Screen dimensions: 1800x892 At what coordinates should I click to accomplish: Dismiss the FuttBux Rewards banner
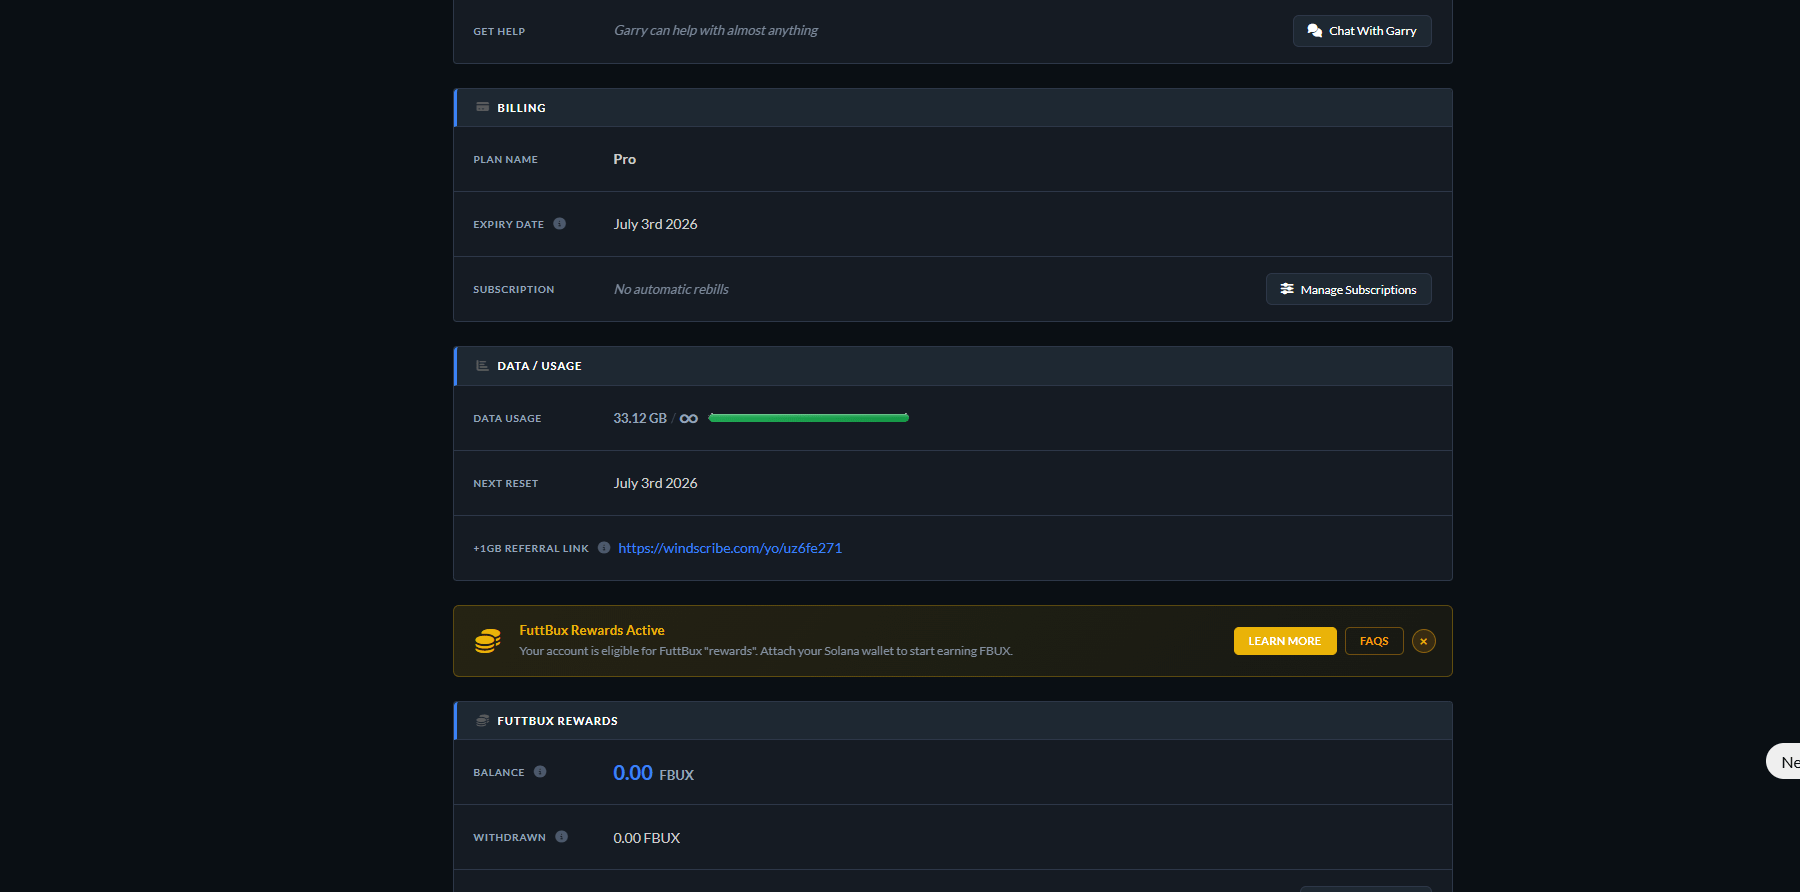[x=1424, y=641]
